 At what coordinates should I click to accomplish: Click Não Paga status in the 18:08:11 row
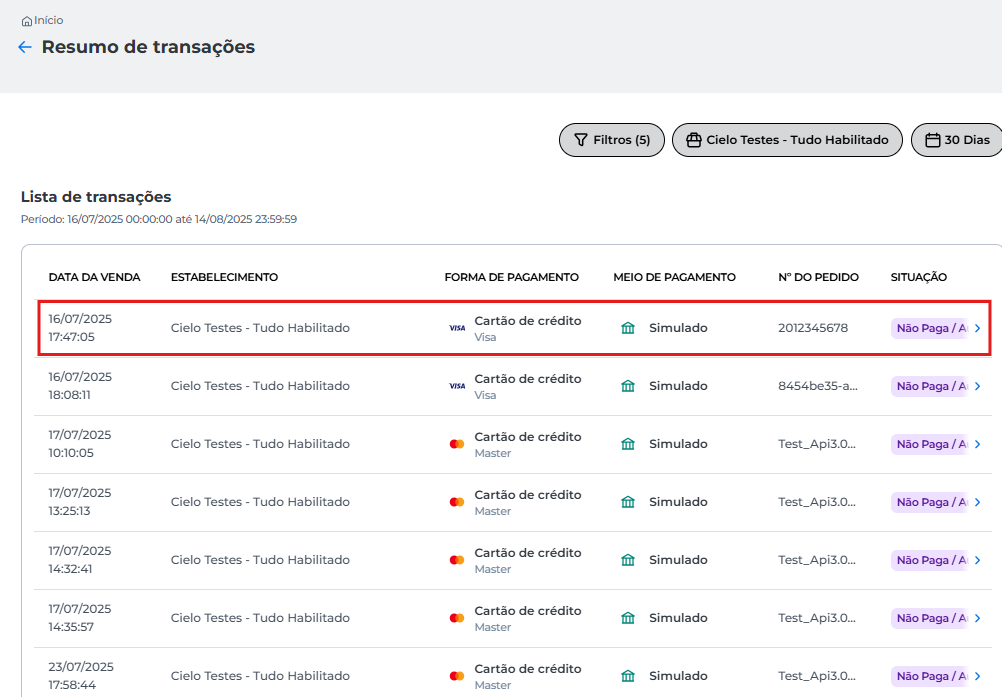pos(930,386)
